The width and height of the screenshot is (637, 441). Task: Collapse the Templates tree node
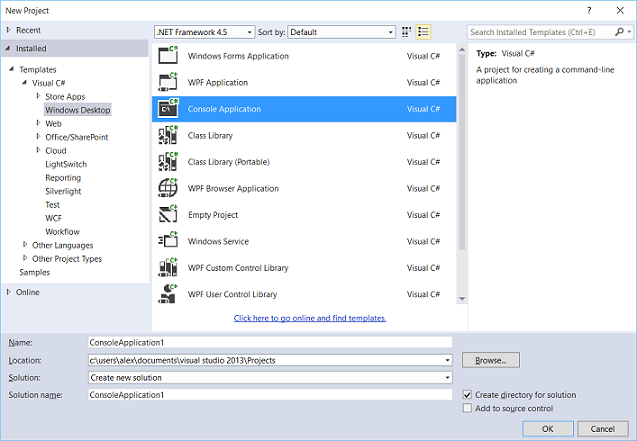point(12,69)
